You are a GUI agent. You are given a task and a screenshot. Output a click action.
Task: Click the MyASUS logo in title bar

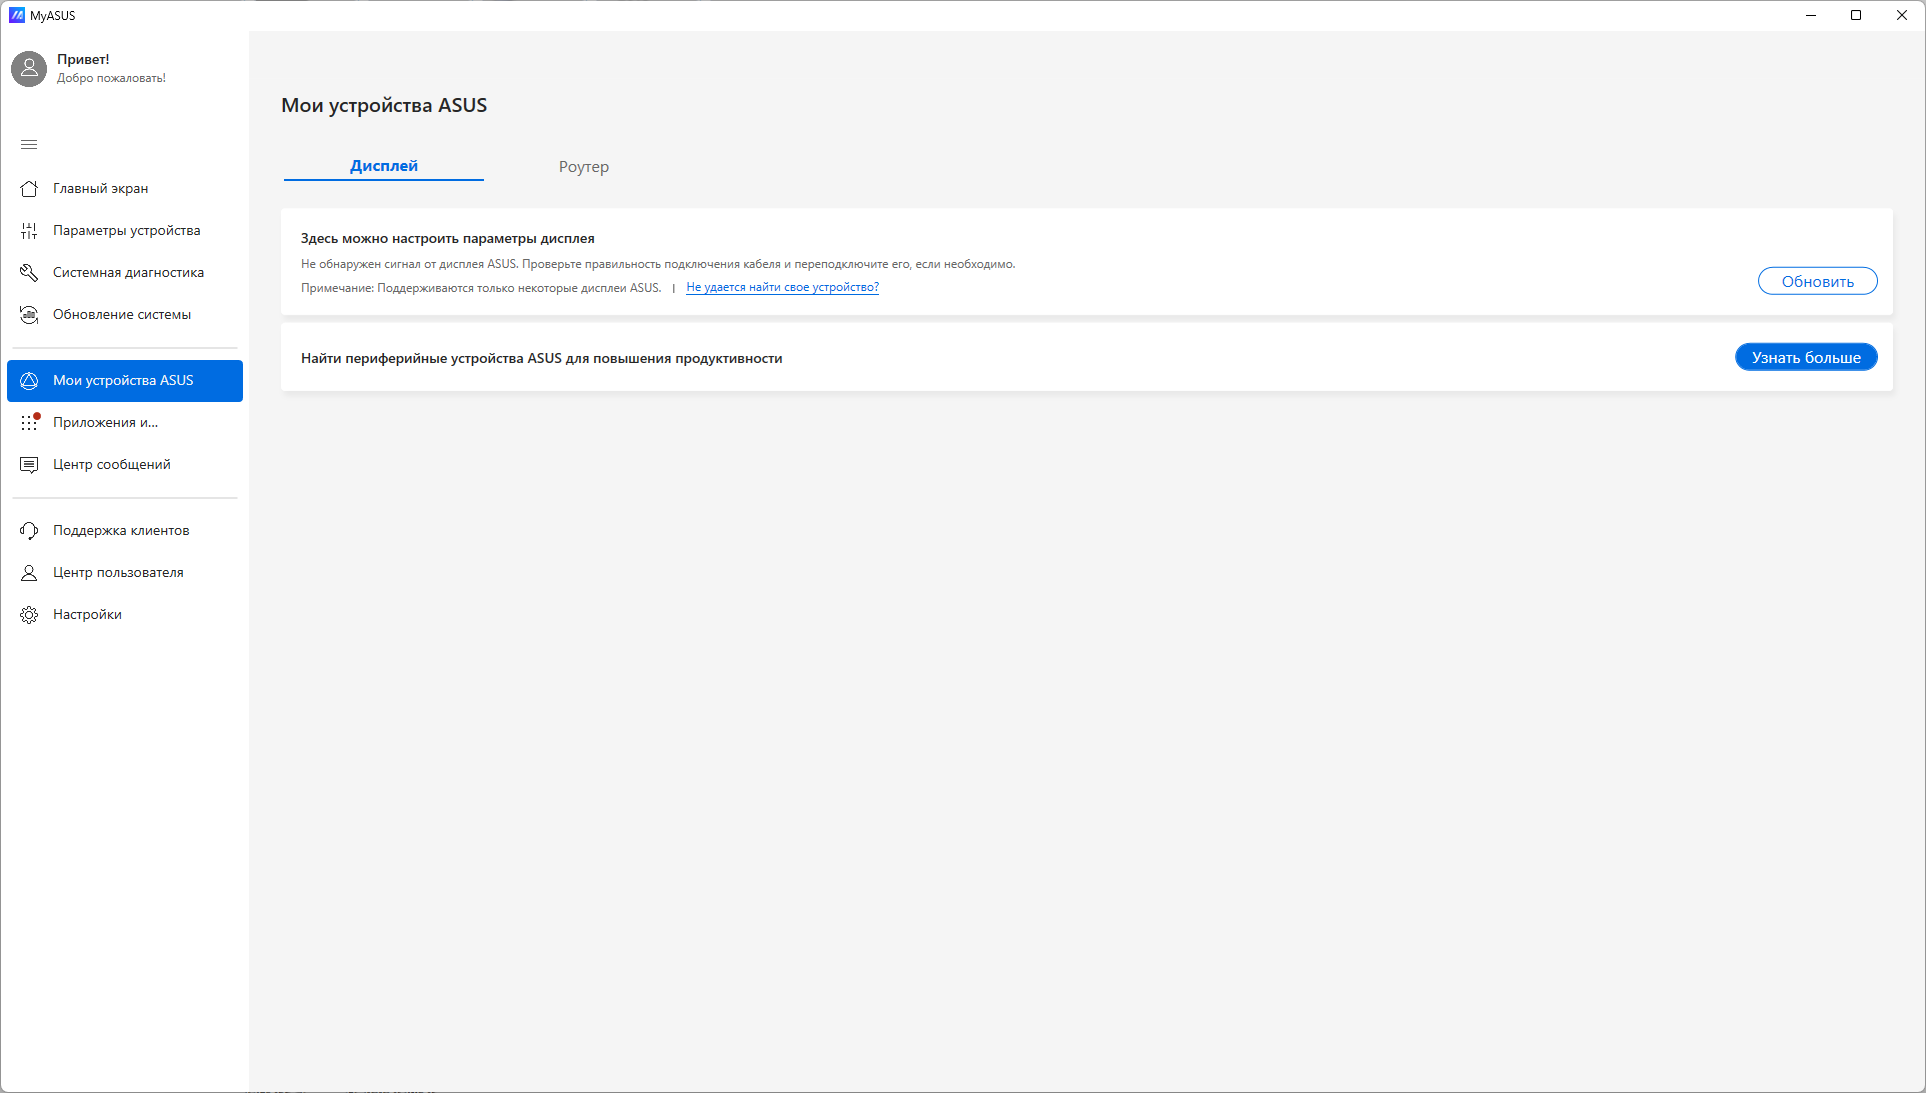pos(17,15)
